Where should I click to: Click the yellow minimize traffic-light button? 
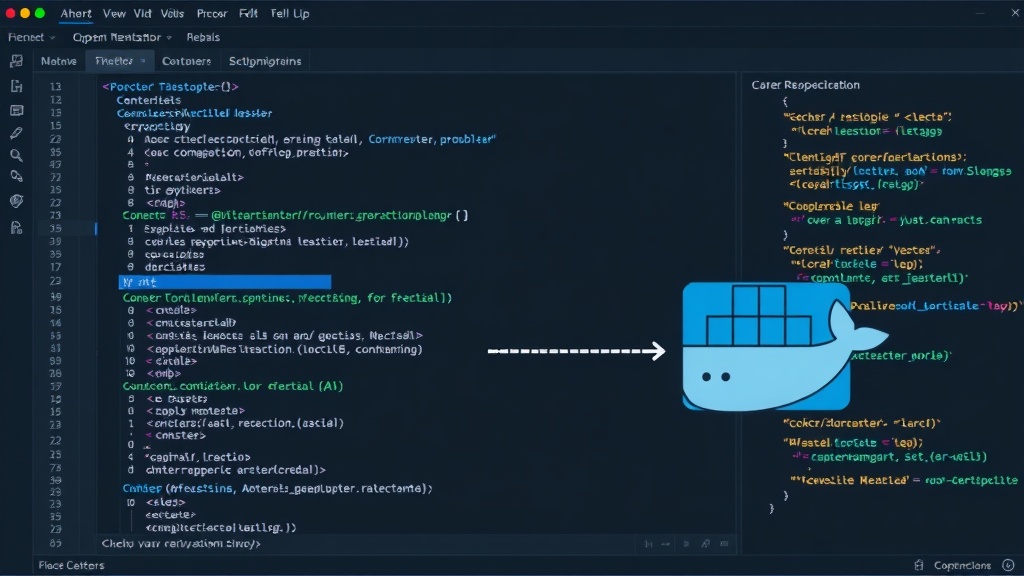pos(25,13)
